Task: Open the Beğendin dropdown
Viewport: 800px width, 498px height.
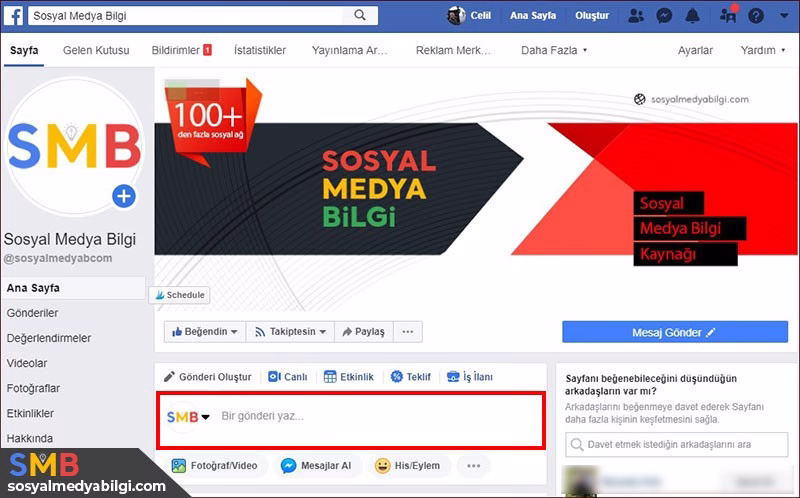Action: pyautogui.click(x=205, y=332)
